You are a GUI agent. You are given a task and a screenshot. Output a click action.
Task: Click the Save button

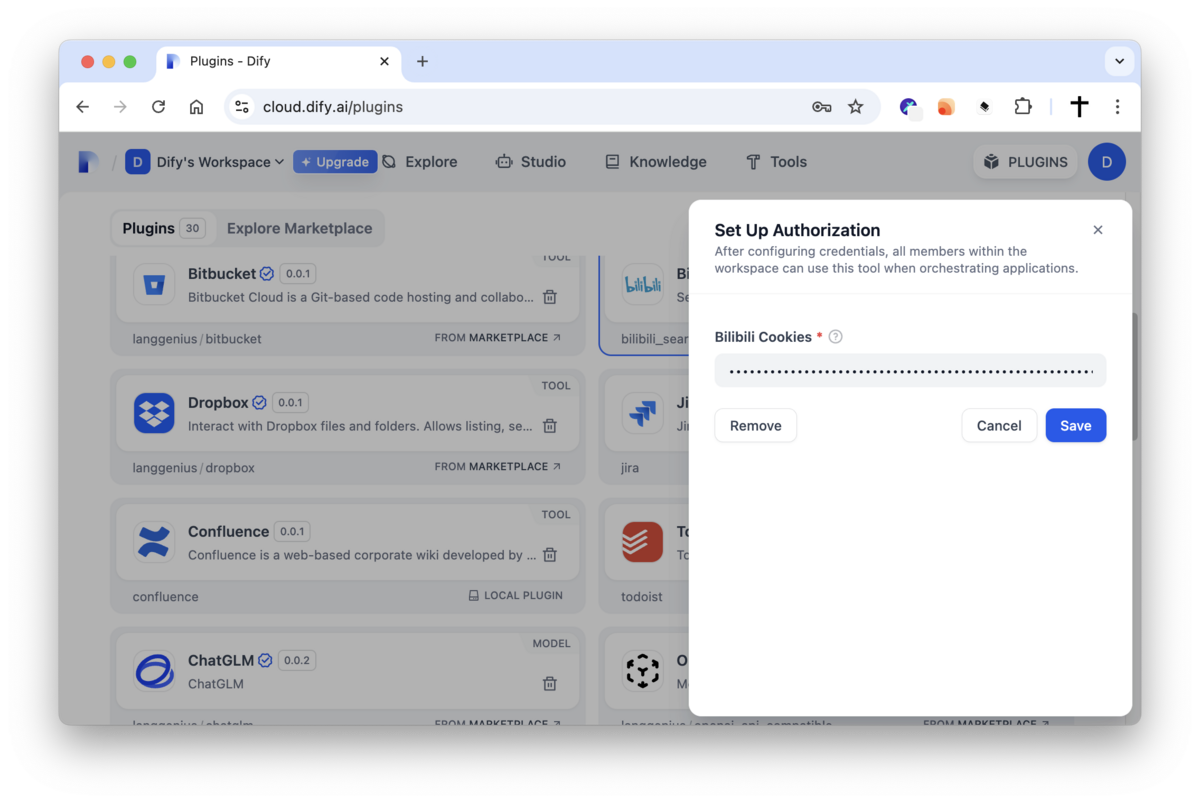point(1075,425)
